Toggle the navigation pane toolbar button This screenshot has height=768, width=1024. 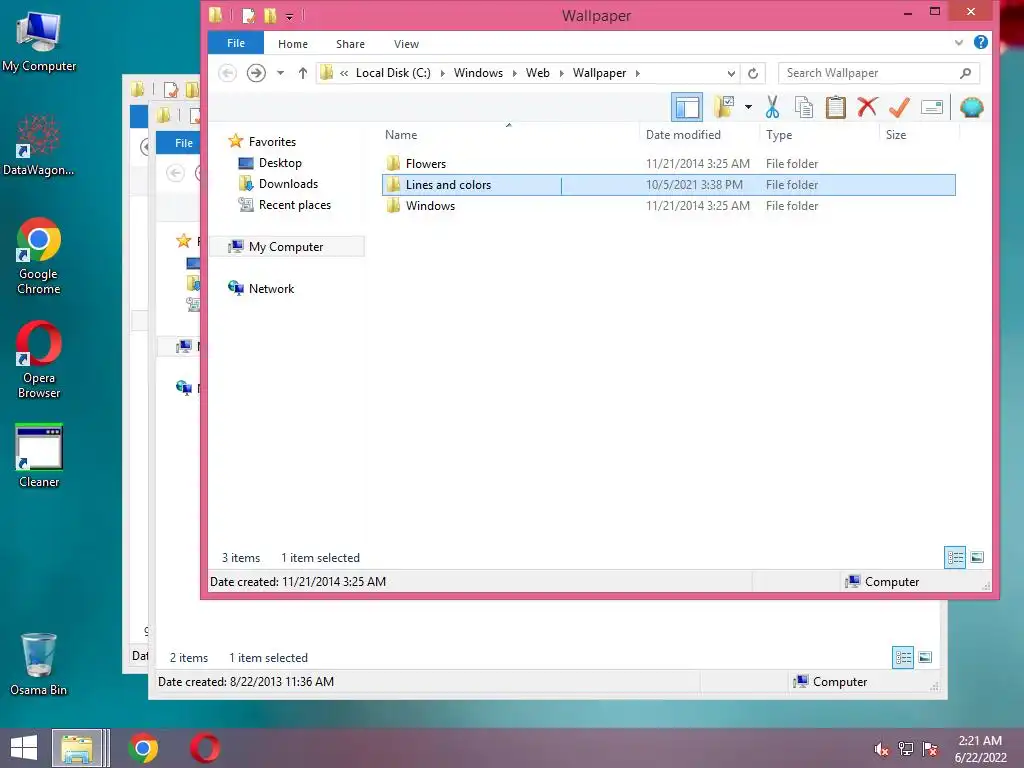click(687, 107)
